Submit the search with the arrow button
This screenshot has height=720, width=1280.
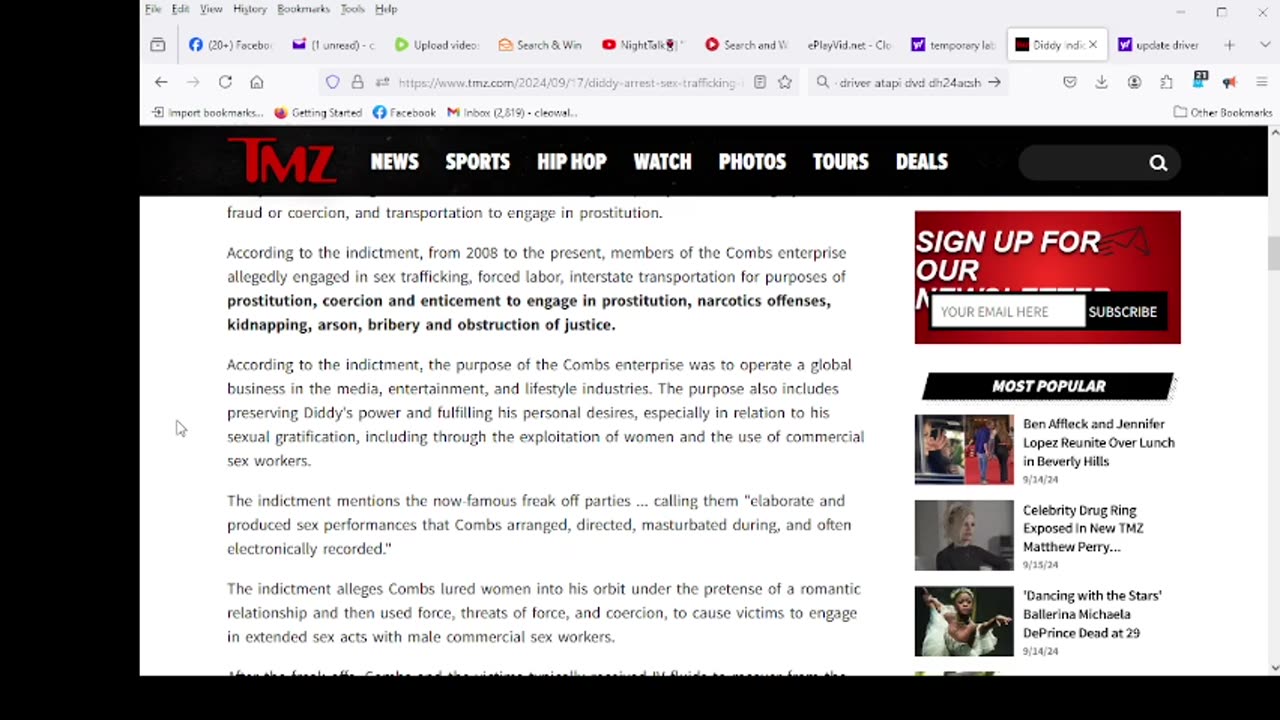tap(994, 82)
